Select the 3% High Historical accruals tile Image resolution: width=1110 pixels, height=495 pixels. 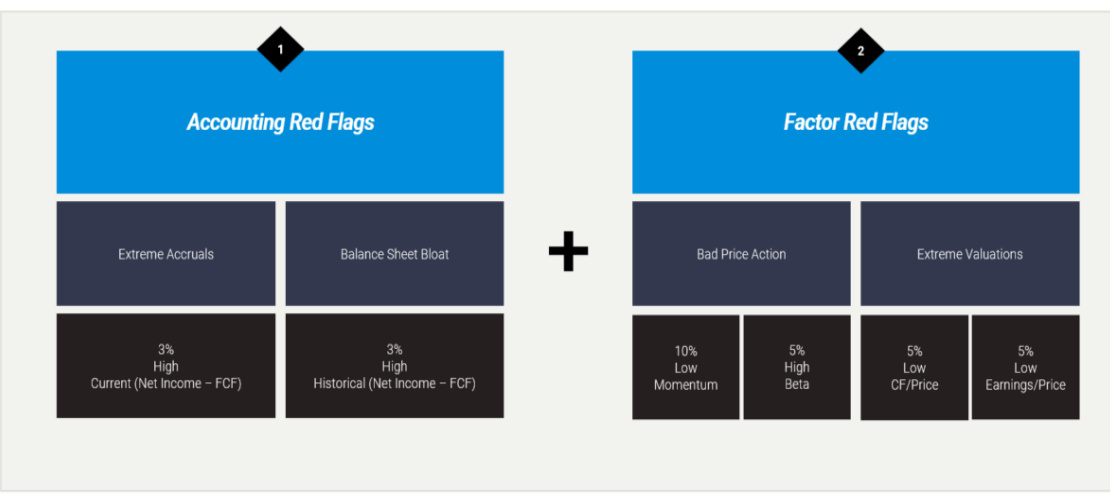tap(395, 366)
